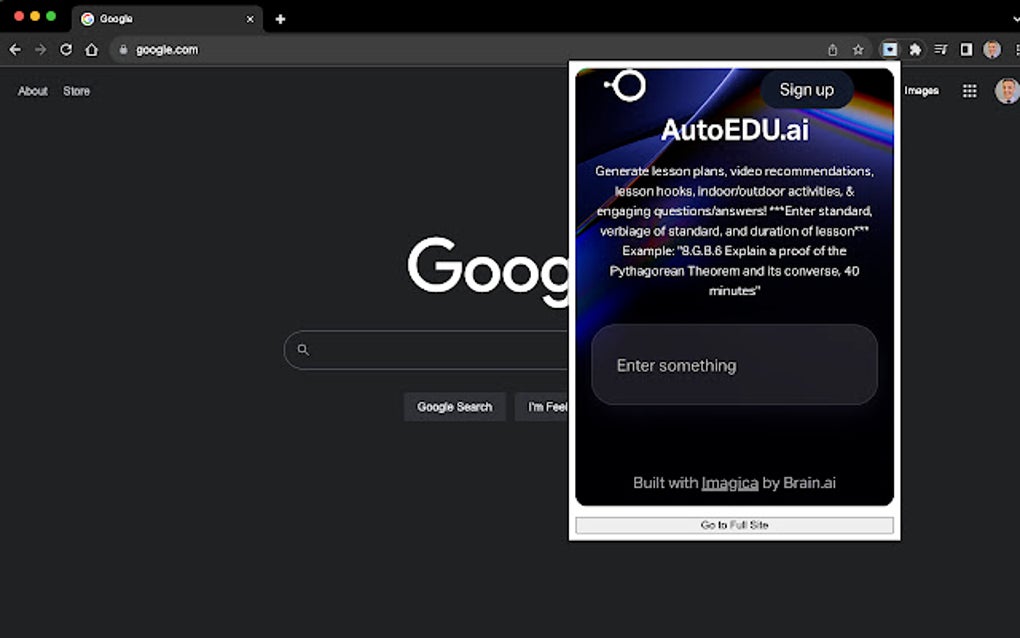The image size is (1020, 638).
Task: Click the Sign up button
Action: 806,89
